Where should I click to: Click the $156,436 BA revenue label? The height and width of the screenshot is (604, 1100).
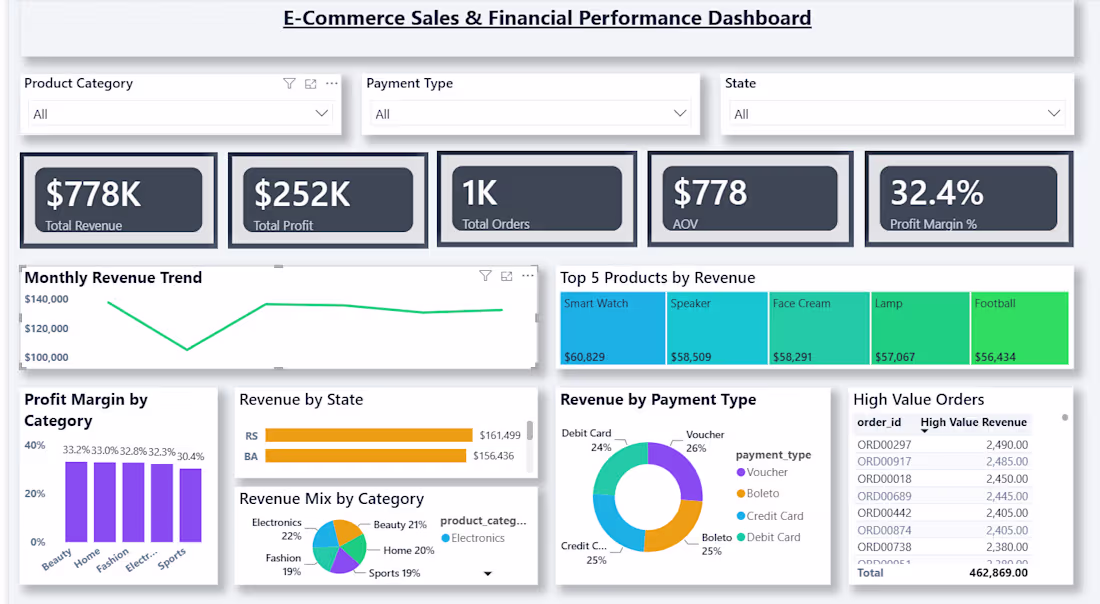click(x=493, y=456)
